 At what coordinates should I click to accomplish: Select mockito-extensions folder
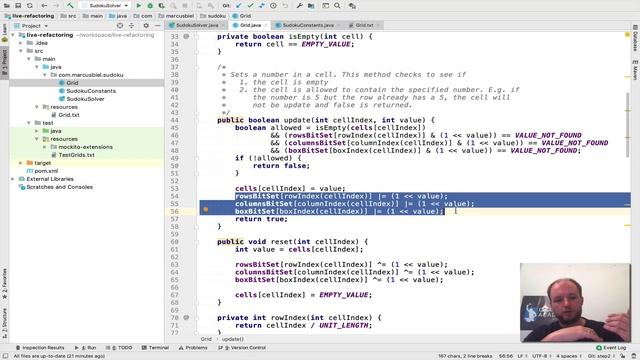[x=85, y=147]
